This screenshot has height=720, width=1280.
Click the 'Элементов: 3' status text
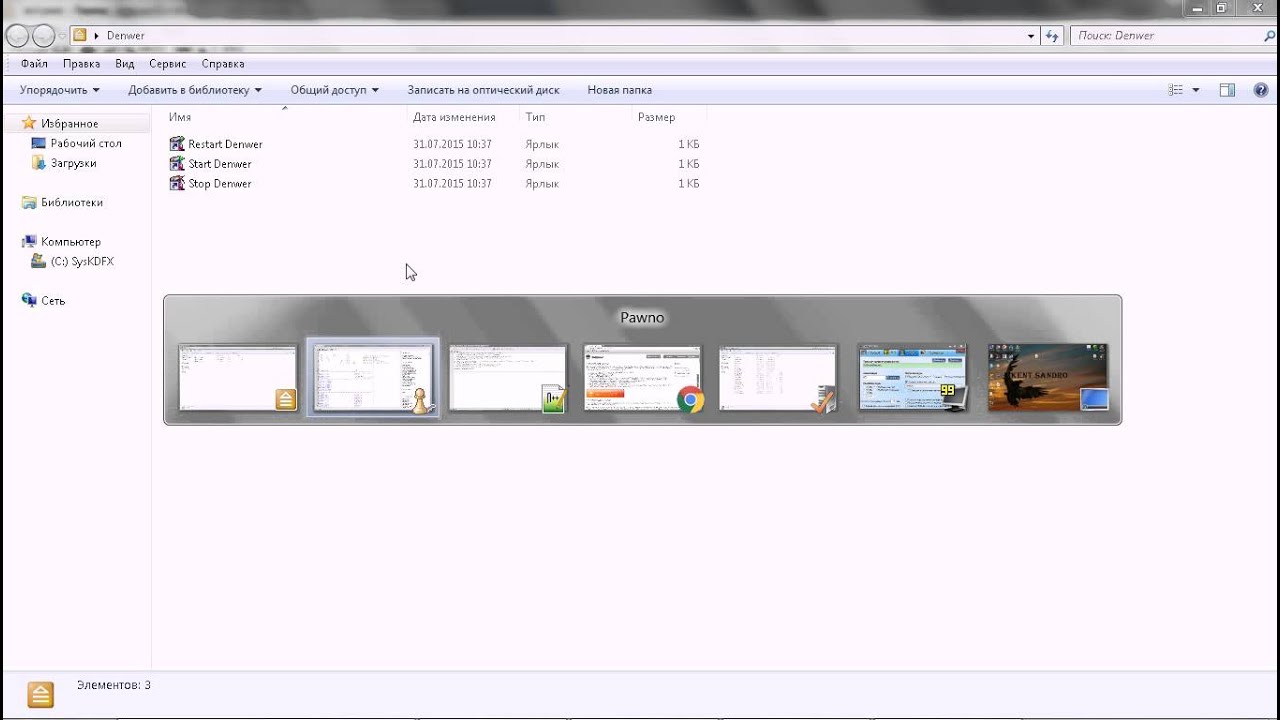pyautogui.click(x=113, y=686)
